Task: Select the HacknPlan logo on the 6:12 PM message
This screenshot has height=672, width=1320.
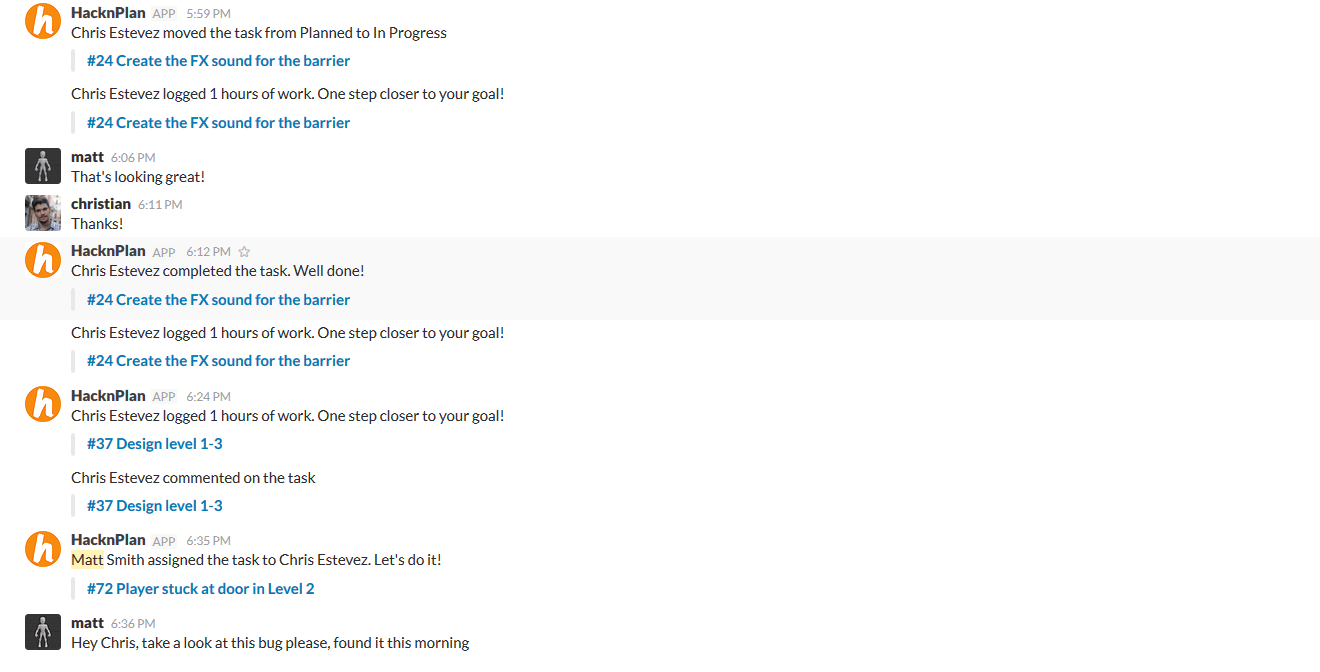Action: [43, 260]
